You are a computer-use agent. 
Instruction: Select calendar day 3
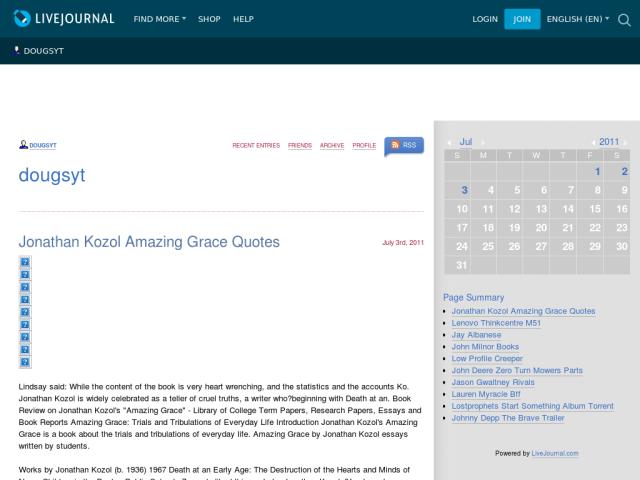[x=464, y=190]
